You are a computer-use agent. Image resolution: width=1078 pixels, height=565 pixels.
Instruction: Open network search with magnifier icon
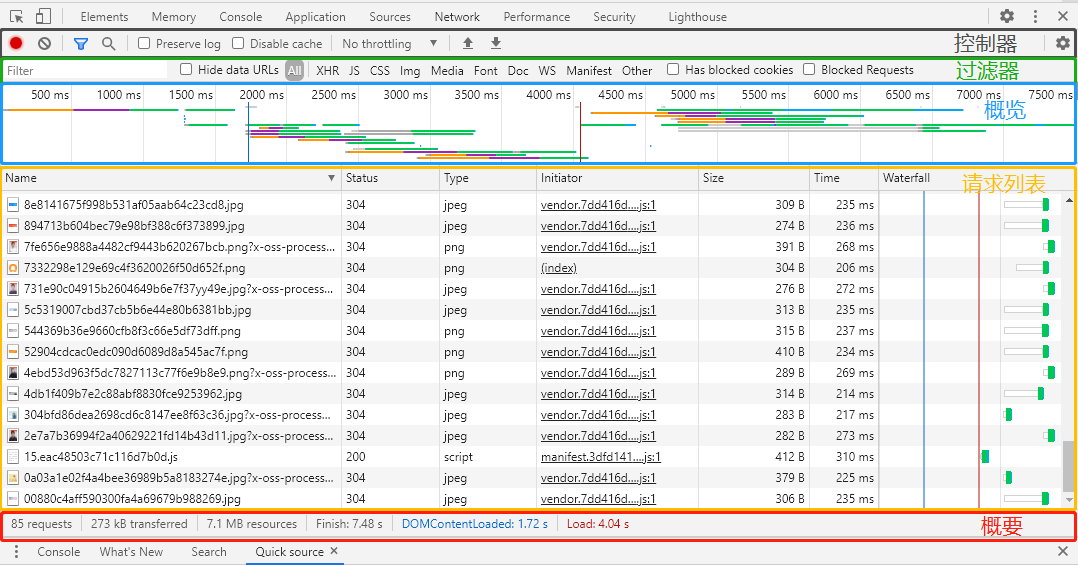pos(108,44)
